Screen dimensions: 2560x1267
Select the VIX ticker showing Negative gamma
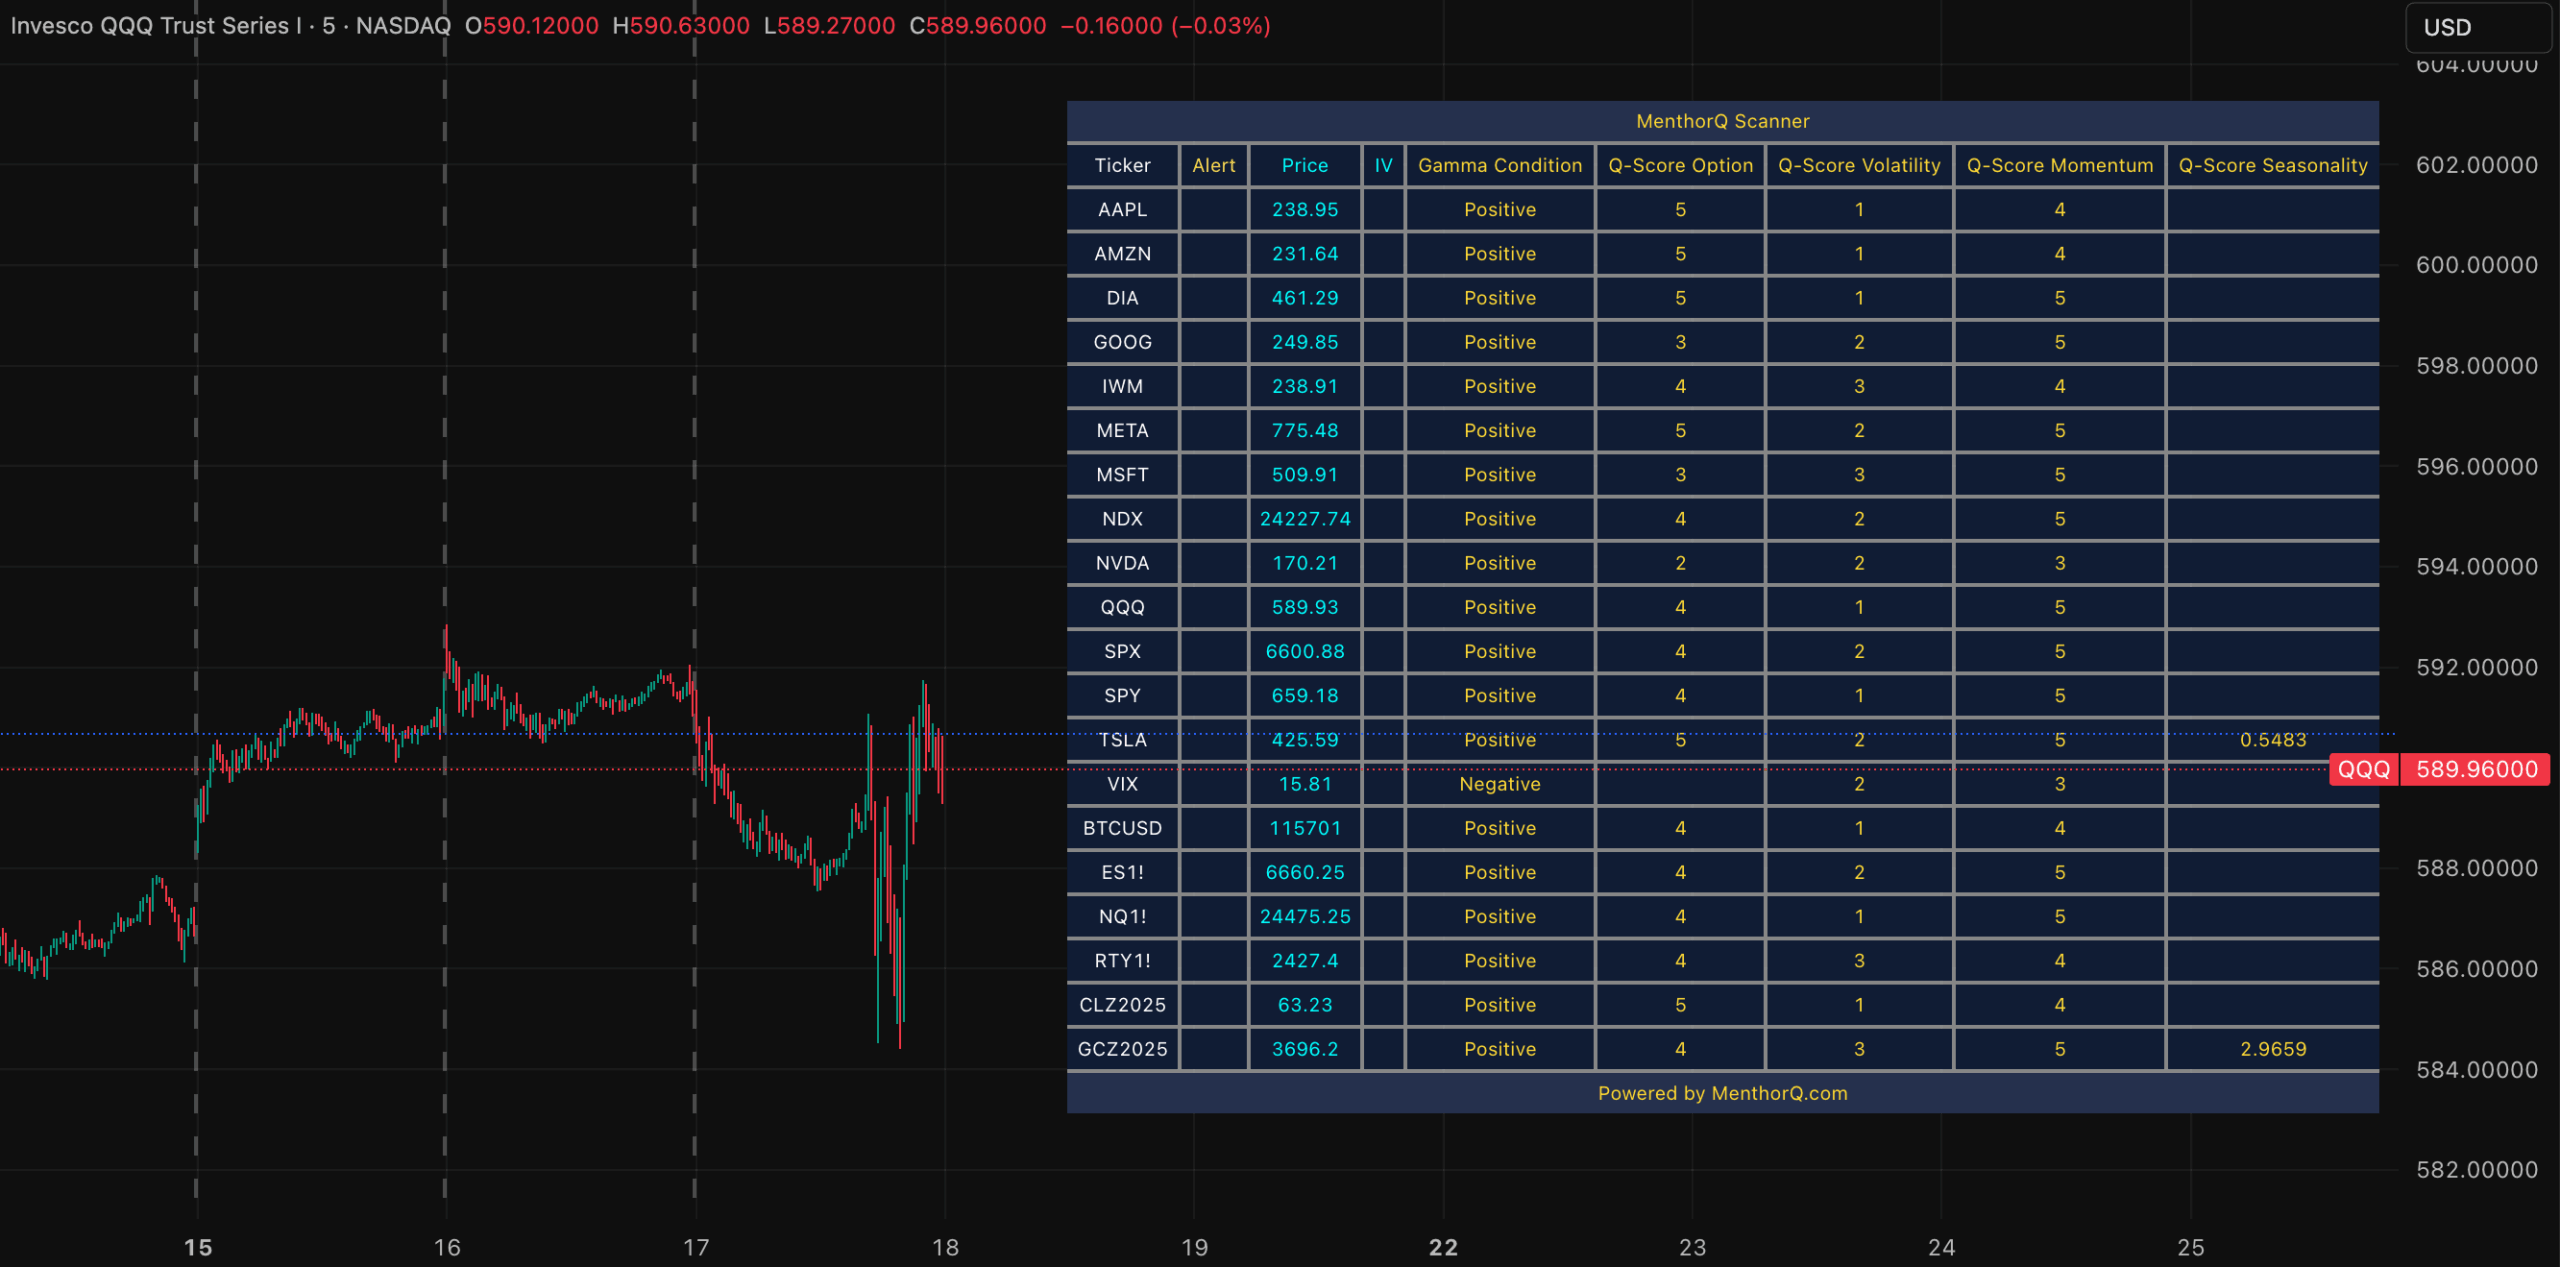point(1122,784)
